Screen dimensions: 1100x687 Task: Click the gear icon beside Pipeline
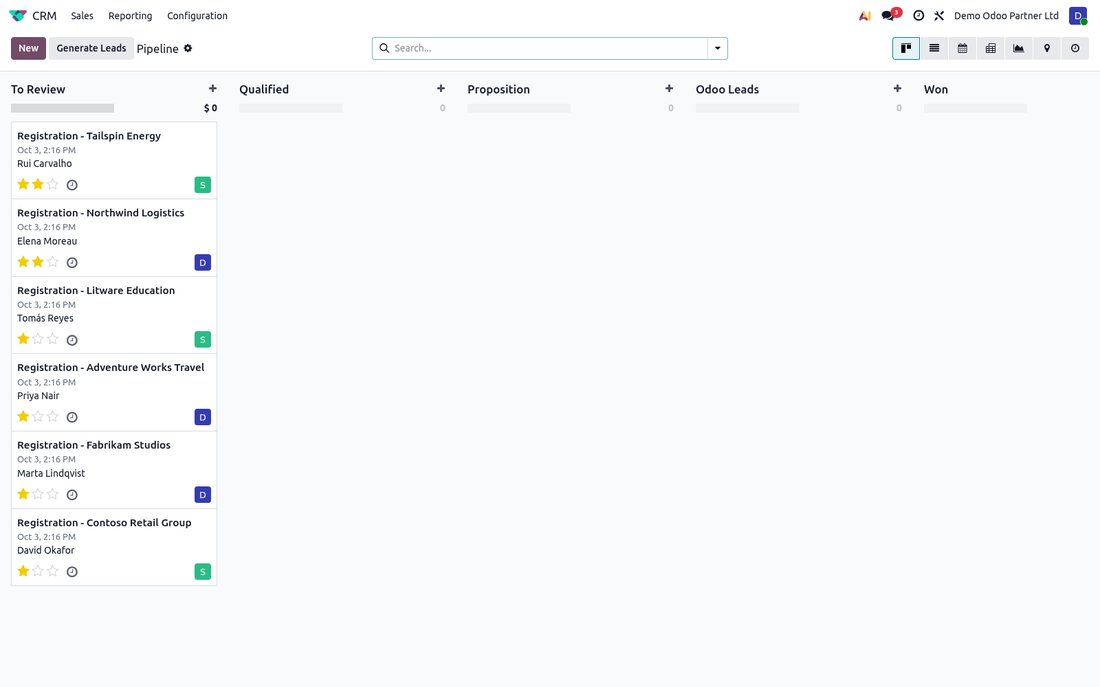[188, 48]
